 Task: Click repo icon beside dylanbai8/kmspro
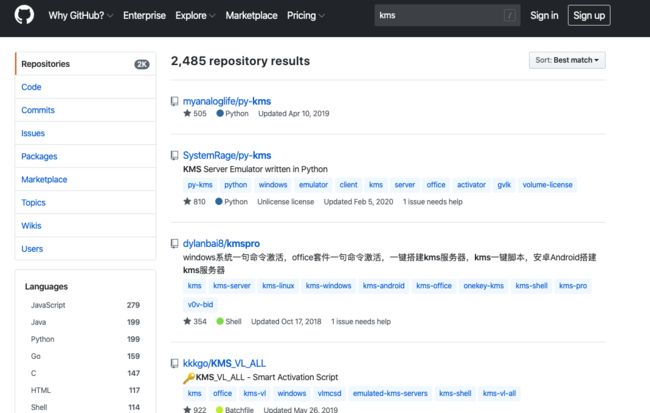point(175,244)
